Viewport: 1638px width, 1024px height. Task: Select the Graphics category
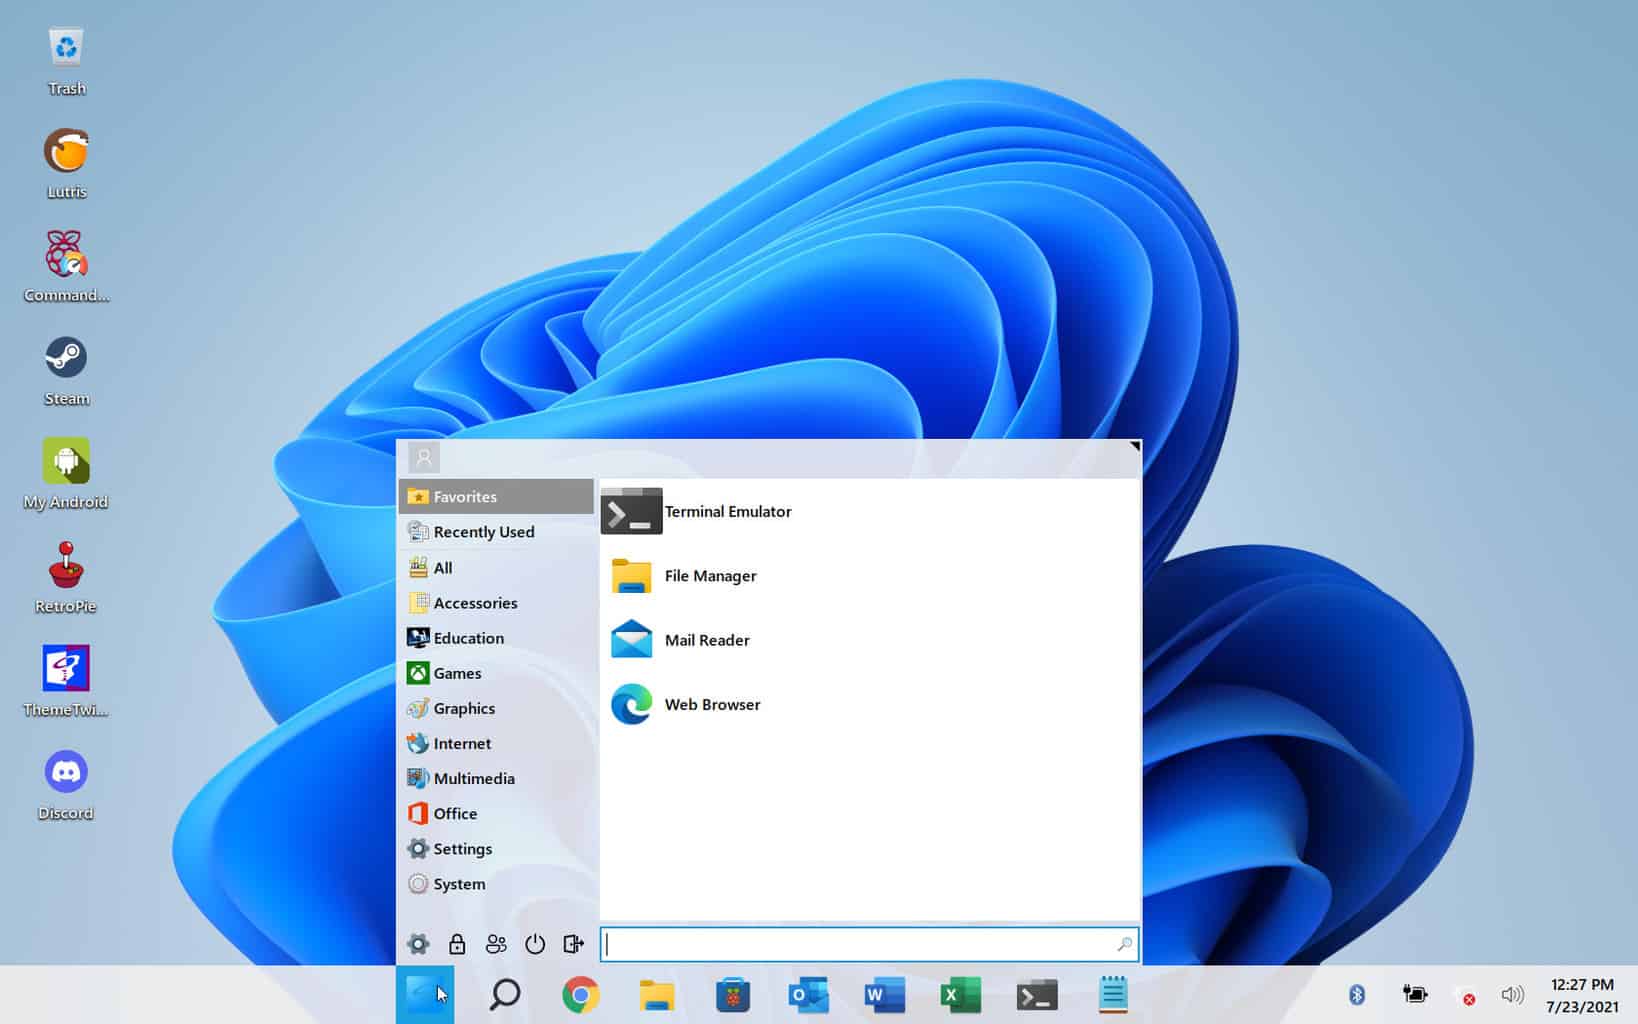pos(496,708)
